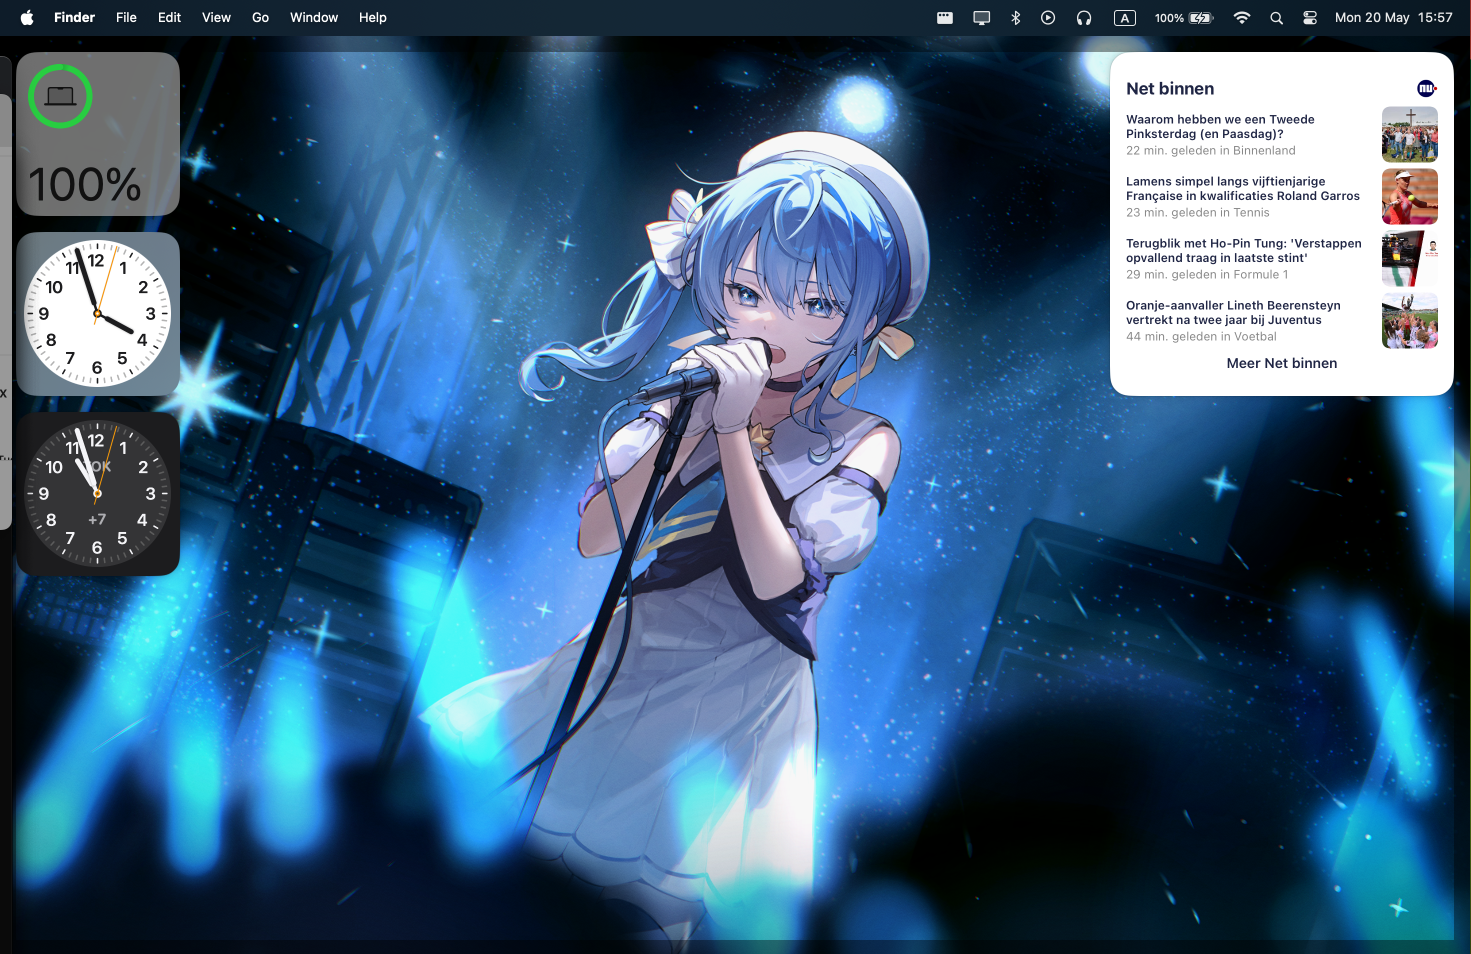Click '23 min. geleden in Tennis' text
The width and height of the screenshot is (1471, 954).
pyautogui.click(x=1198, y=213)
